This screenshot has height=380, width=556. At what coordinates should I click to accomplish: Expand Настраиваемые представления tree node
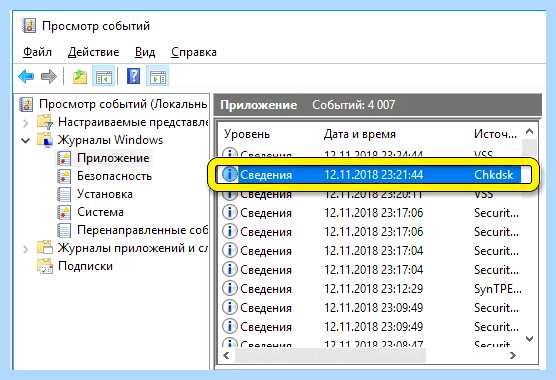click(26, 123)
